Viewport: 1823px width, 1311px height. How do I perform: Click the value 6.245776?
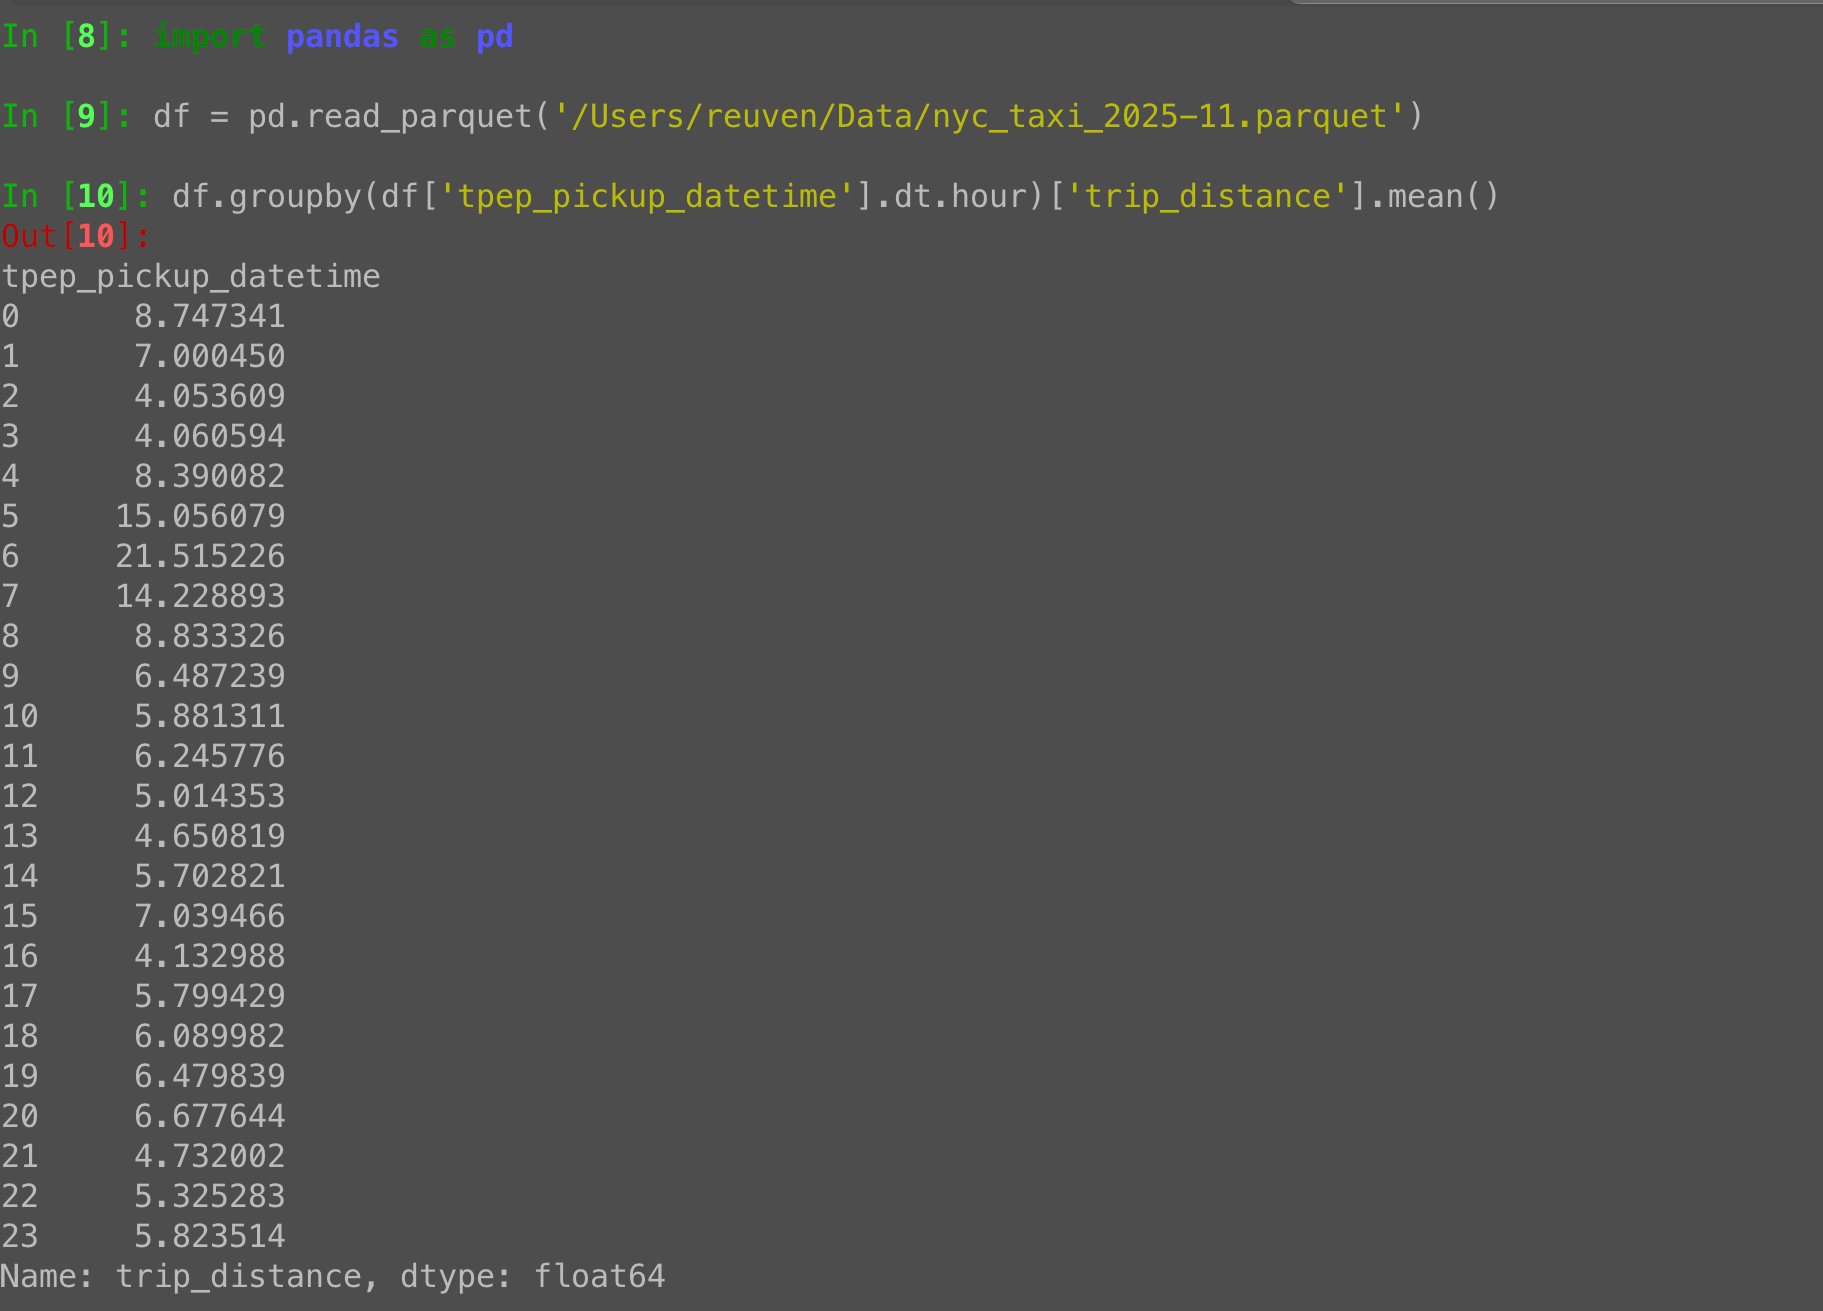coord(210,757)
